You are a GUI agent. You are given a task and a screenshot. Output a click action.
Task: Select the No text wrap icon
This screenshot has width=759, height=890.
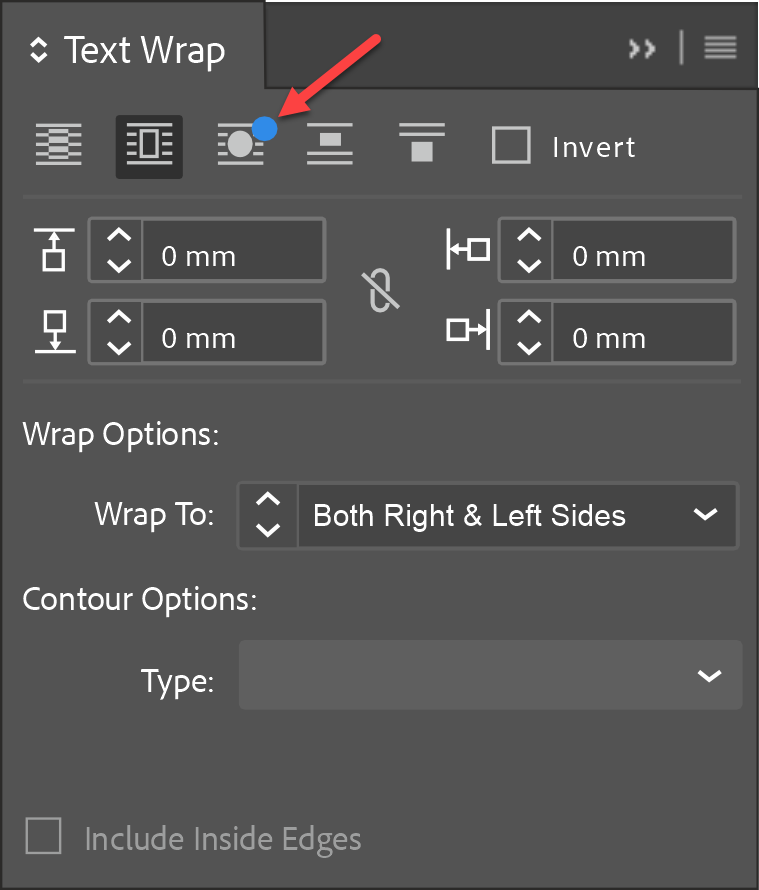click(x=59, y=146)
